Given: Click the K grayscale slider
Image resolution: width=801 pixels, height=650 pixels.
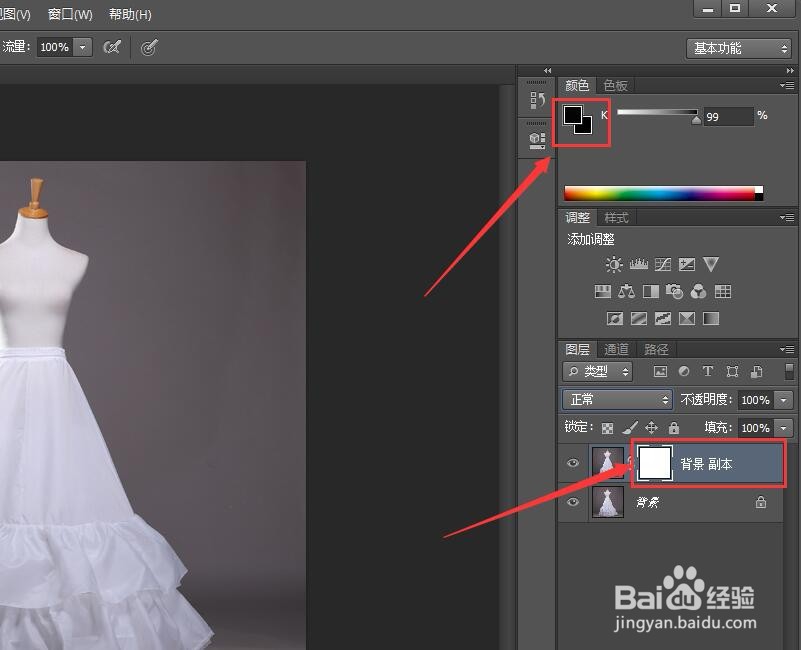Looking at the screenshot, I should pyautogui.click(x=657, y=112).
